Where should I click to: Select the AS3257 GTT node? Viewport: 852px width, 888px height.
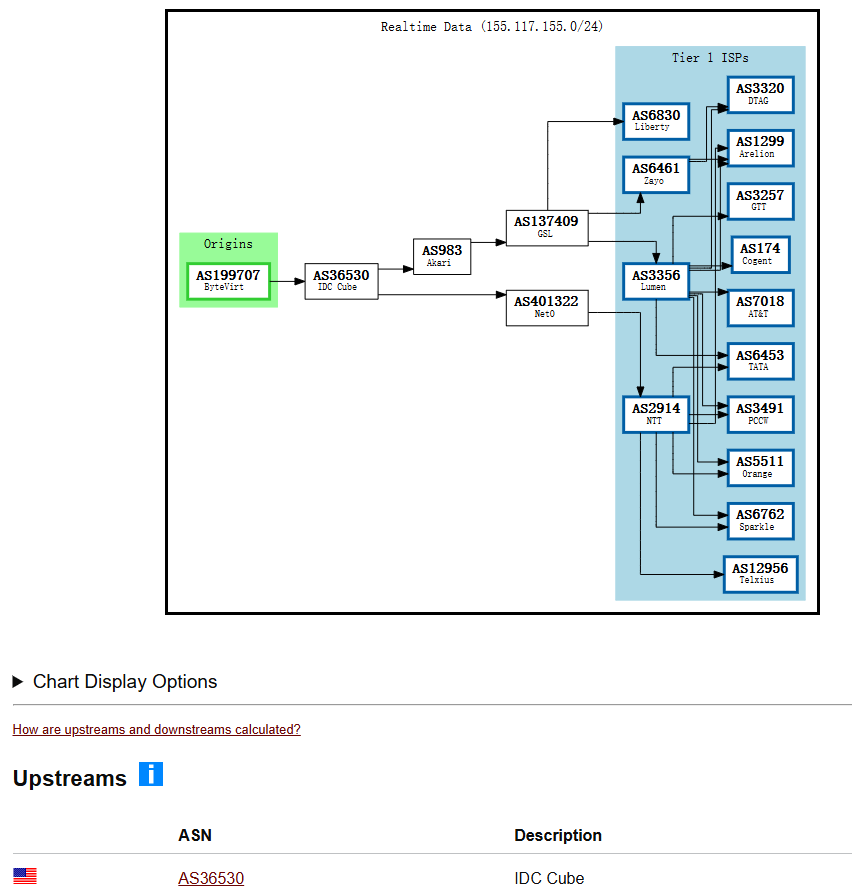[760, 201]
